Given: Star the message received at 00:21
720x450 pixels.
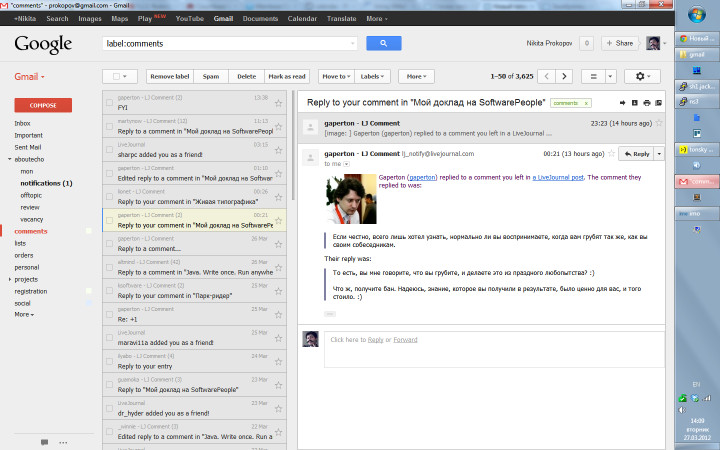Looking at the screenshot, I should pyautogui.click(x=611, y=153).
